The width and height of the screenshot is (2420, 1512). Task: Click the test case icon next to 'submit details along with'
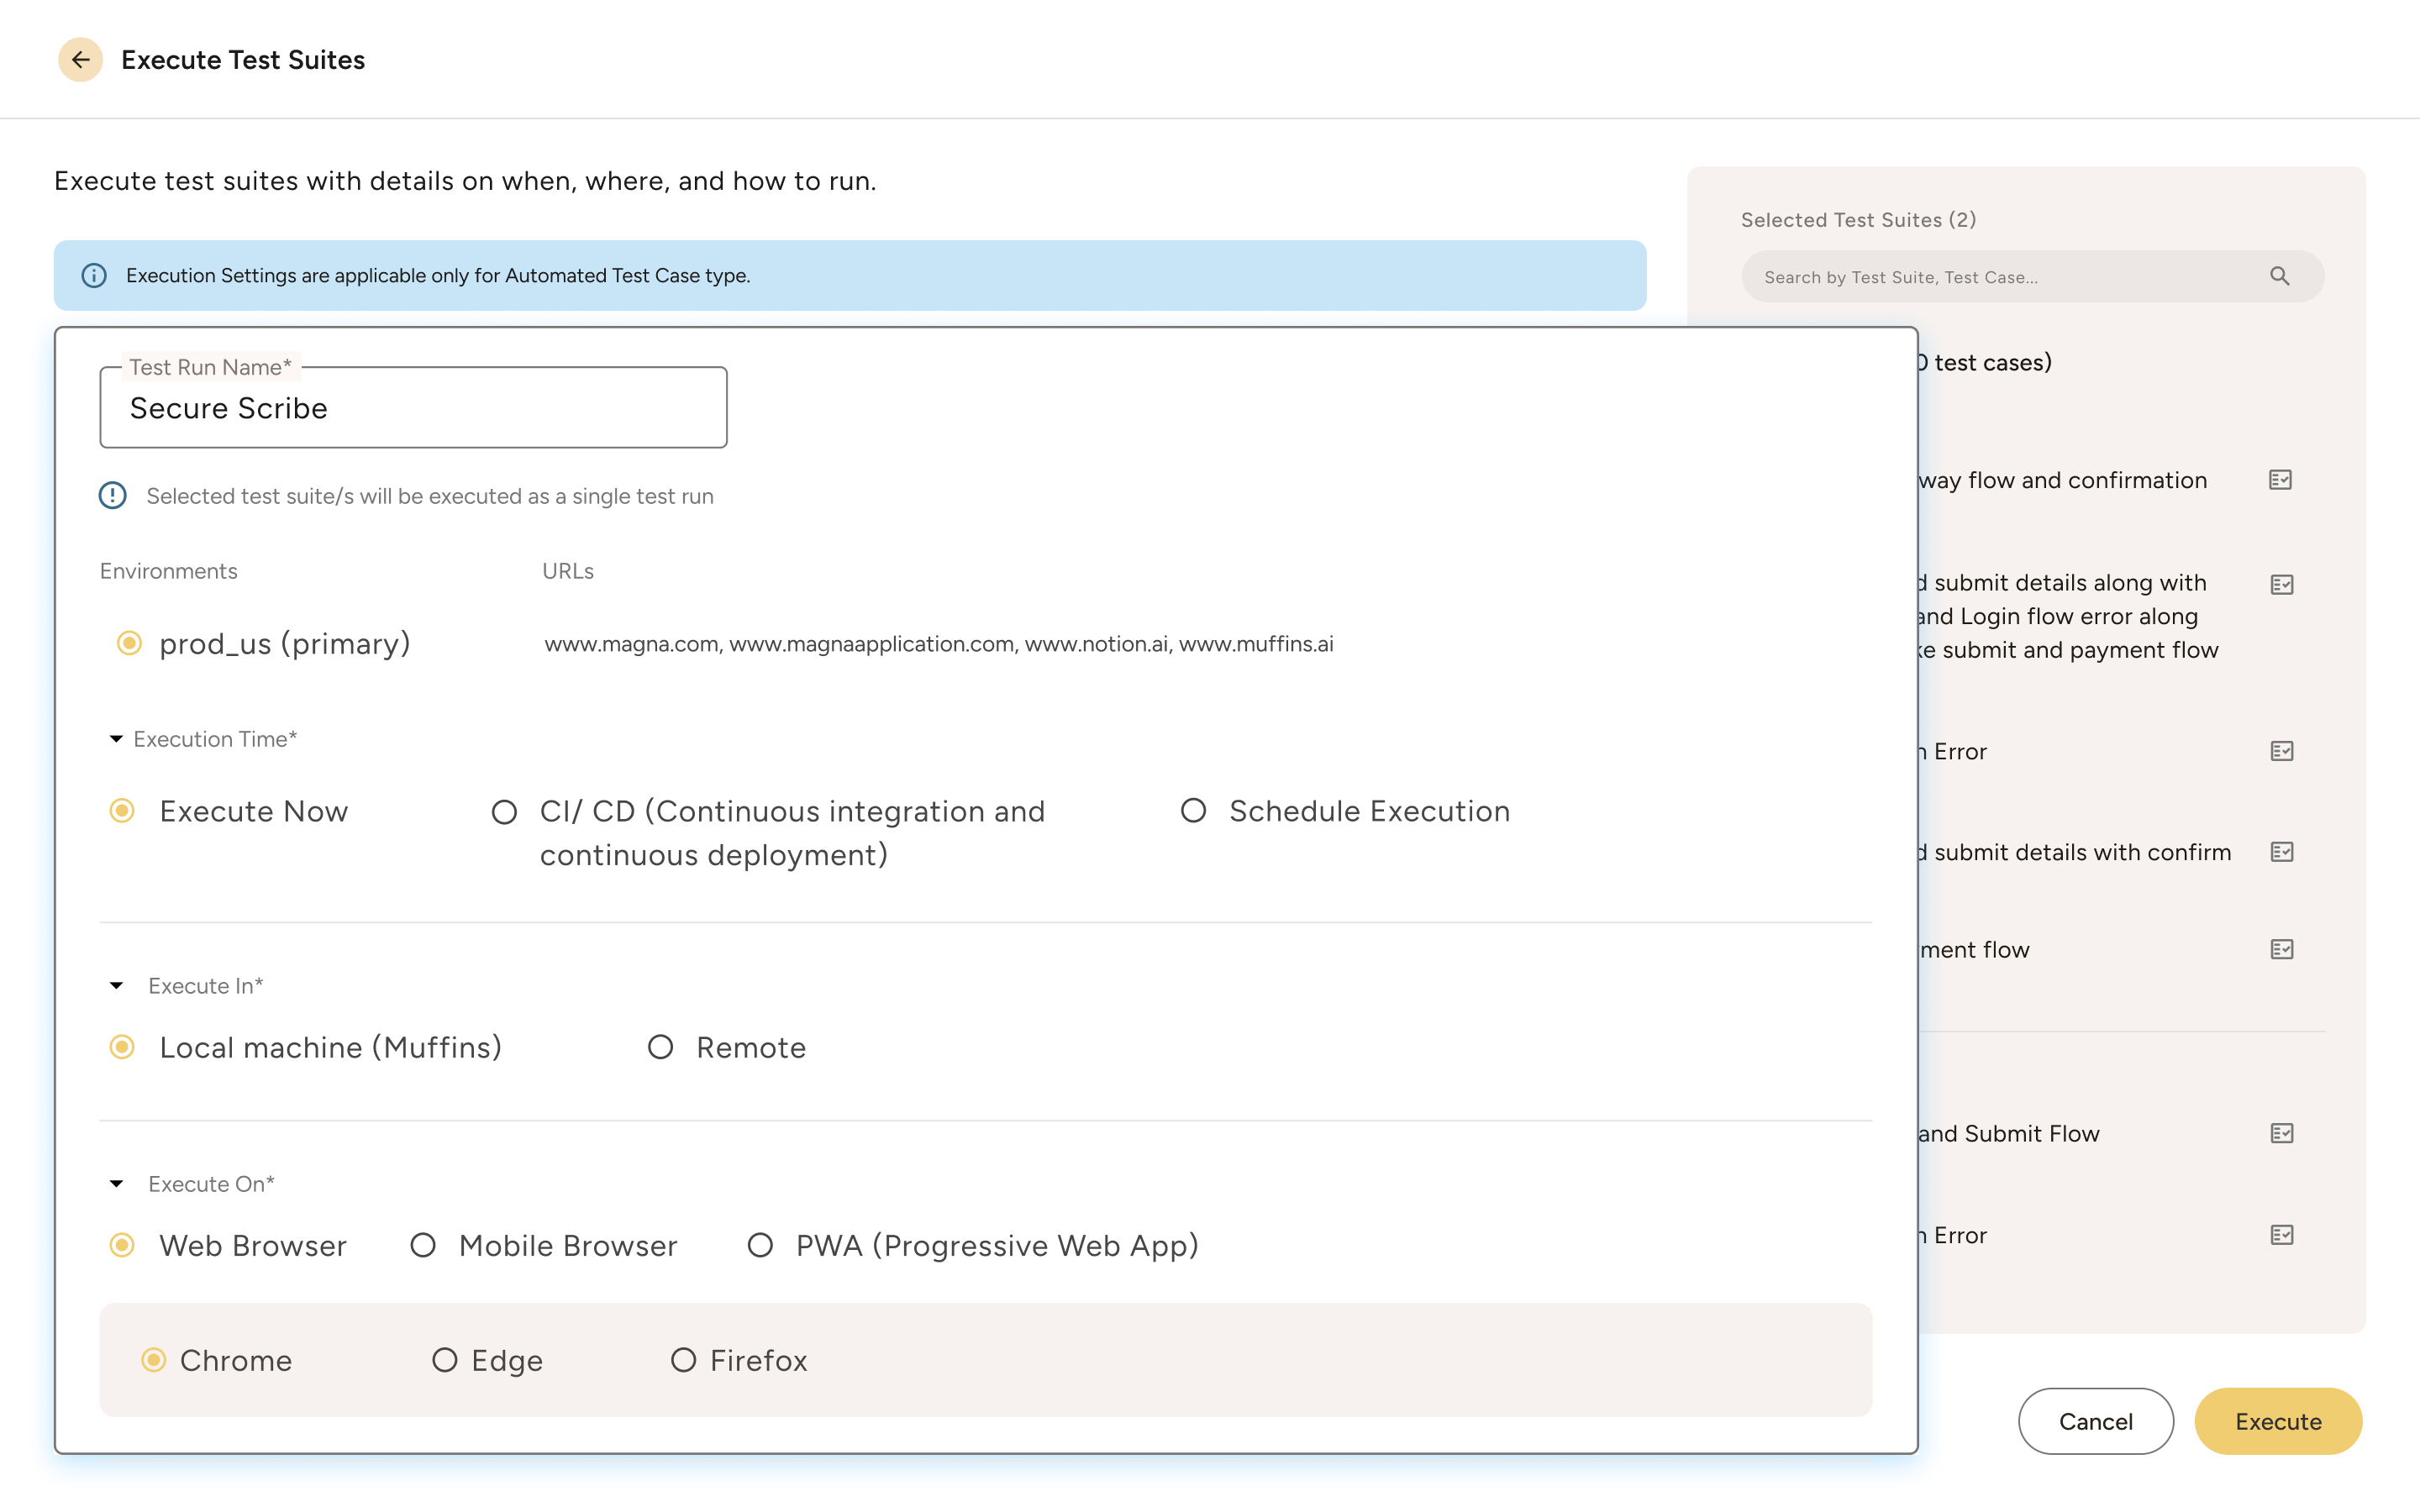(2282, 583)
